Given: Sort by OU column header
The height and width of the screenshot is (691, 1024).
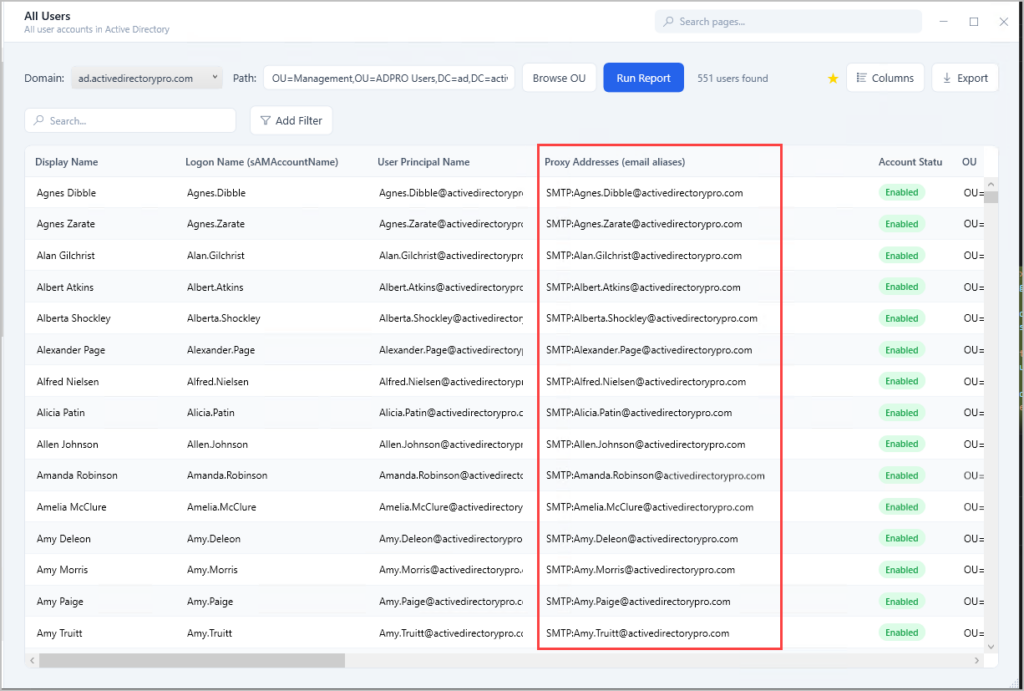Looking at the screenshot, I should click(969, 162).
